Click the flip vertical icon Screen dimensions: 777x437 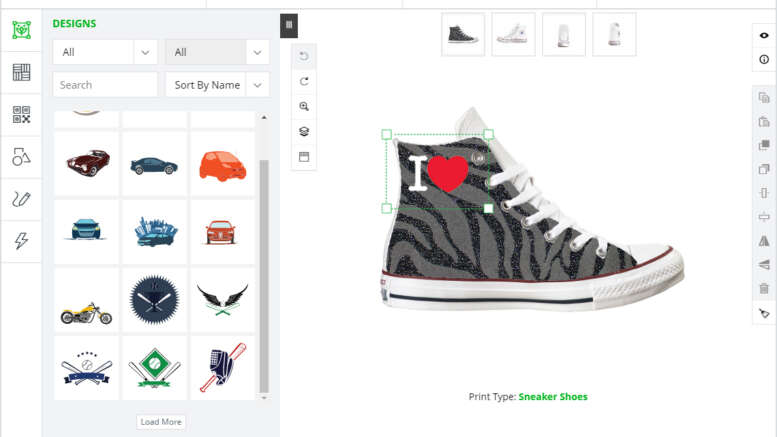click(764, 265)
